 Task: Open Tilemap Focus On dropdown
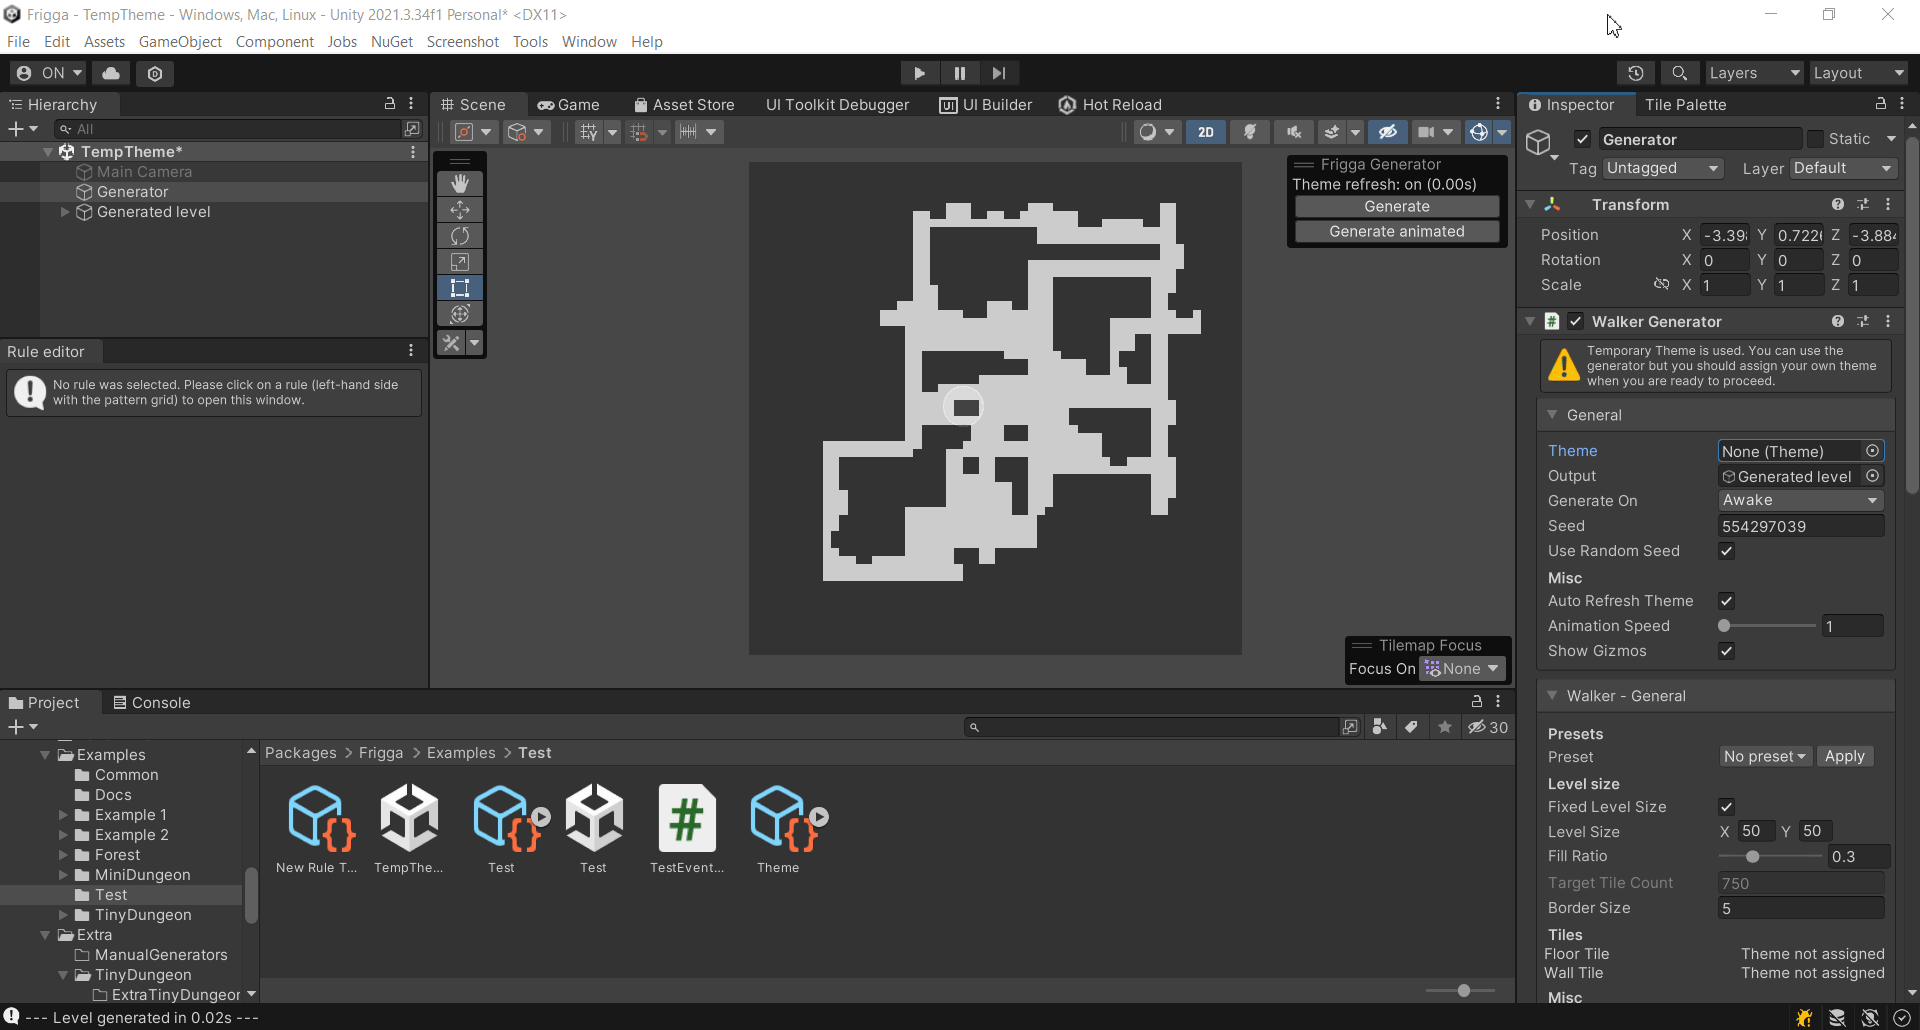(1462, 669)
